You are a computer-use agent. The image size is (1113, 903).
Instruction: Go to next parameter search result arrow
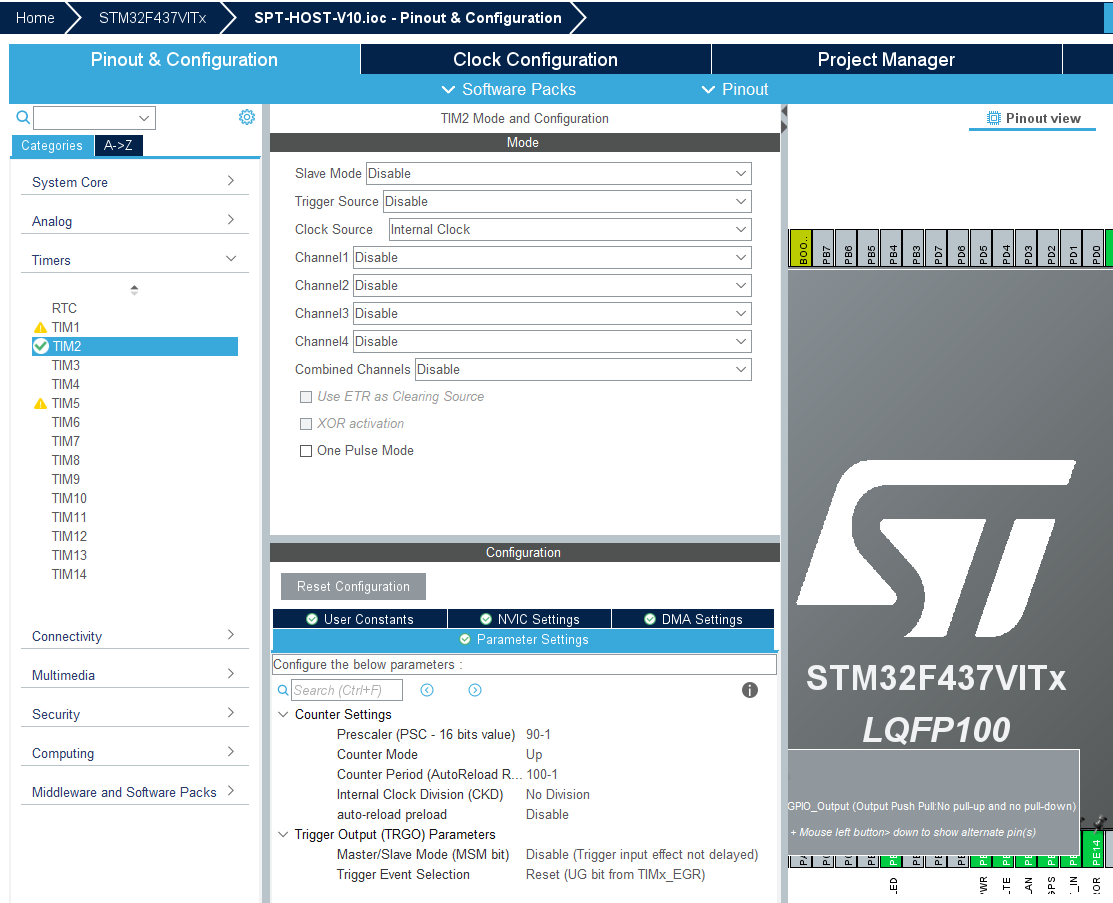click(475, 690)
